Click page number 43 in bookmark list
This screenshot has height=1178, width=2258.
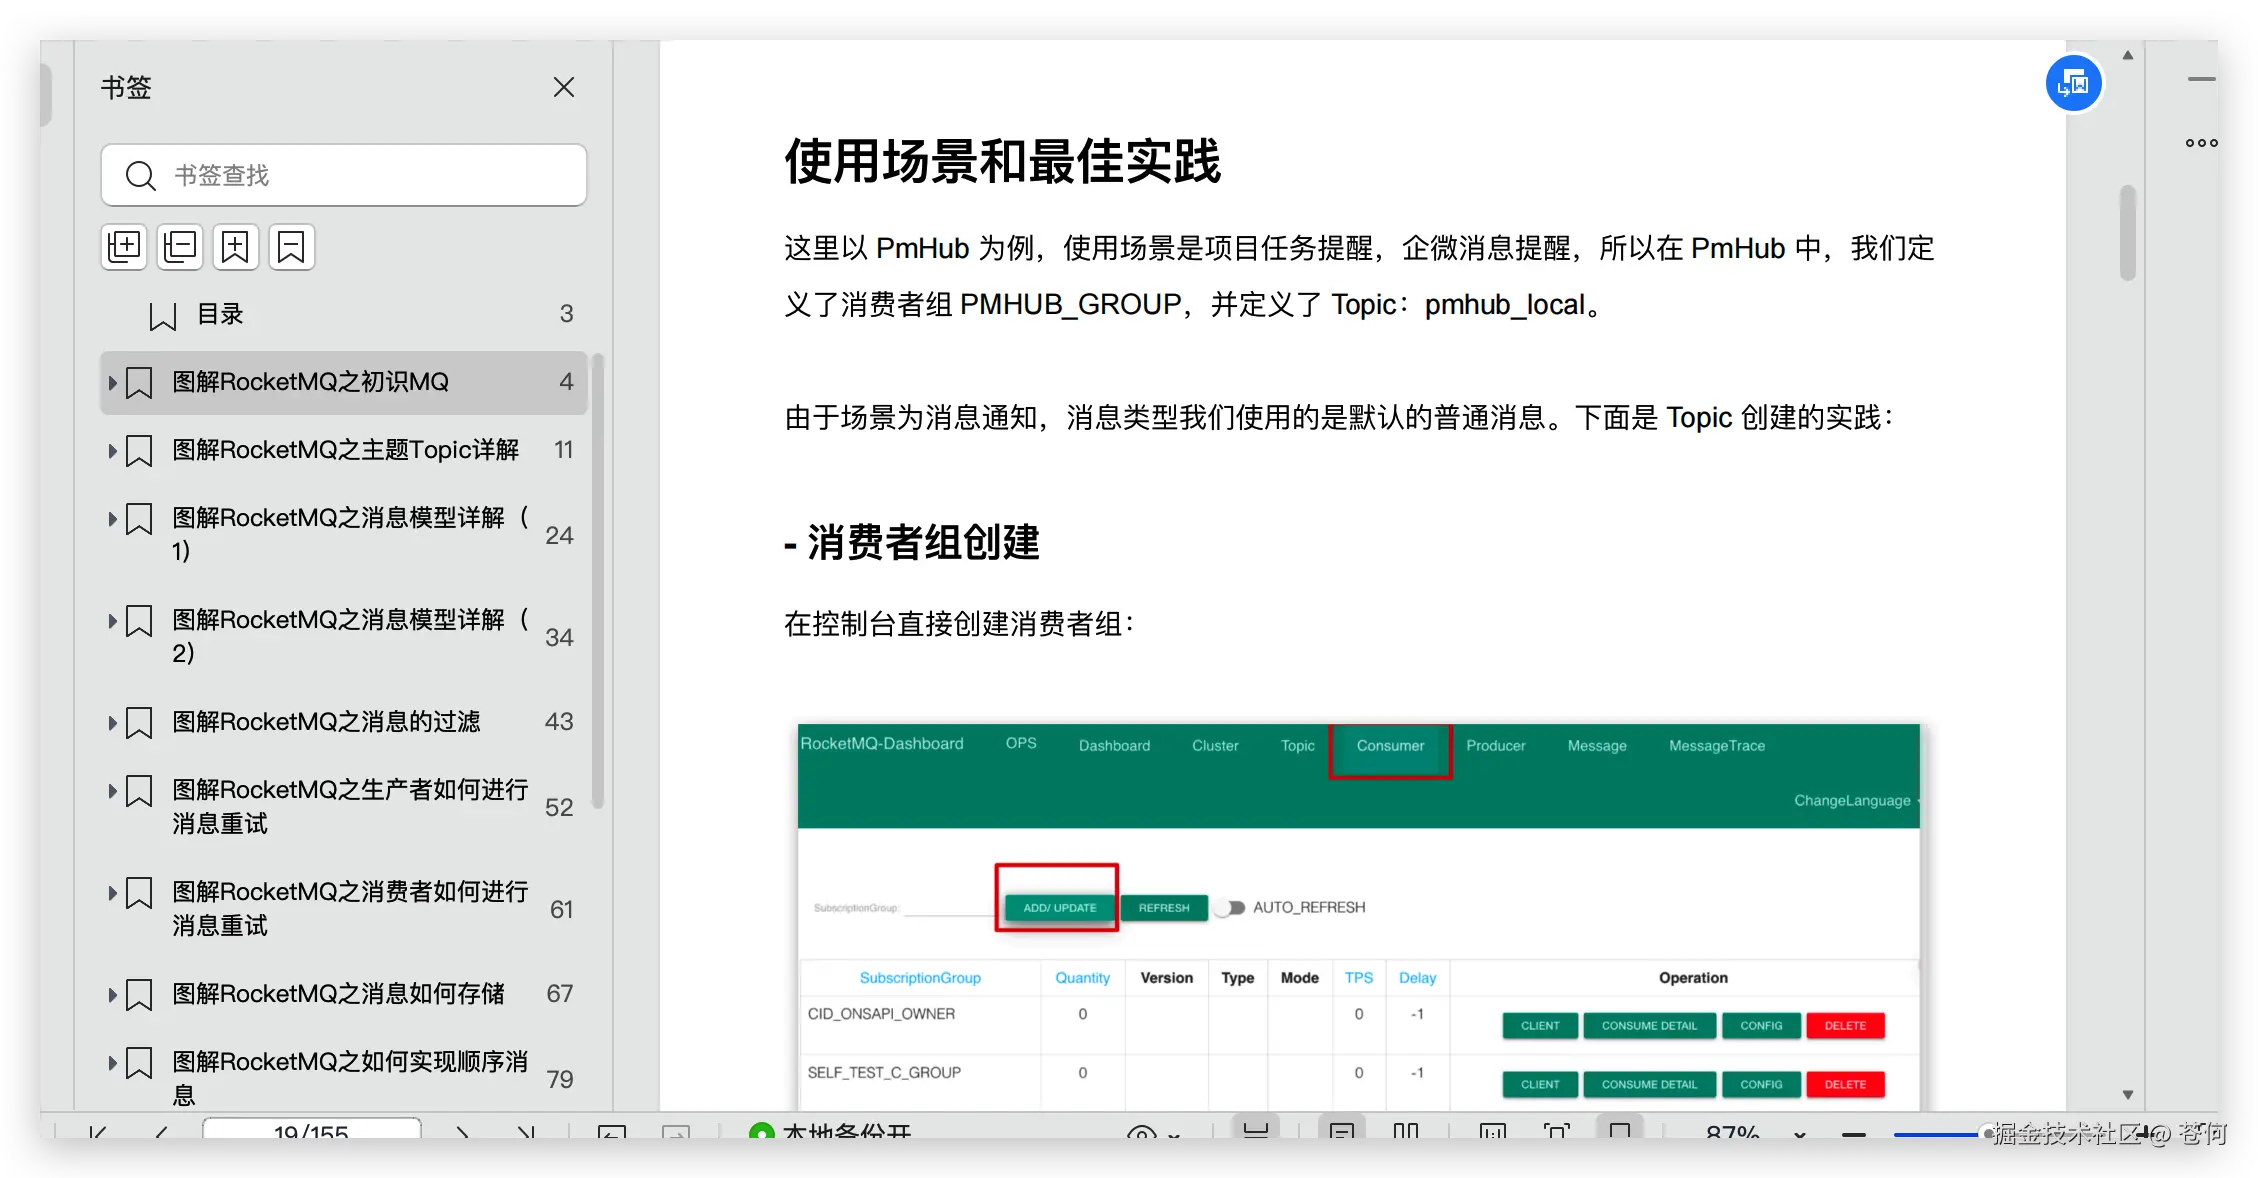(559, 723)
